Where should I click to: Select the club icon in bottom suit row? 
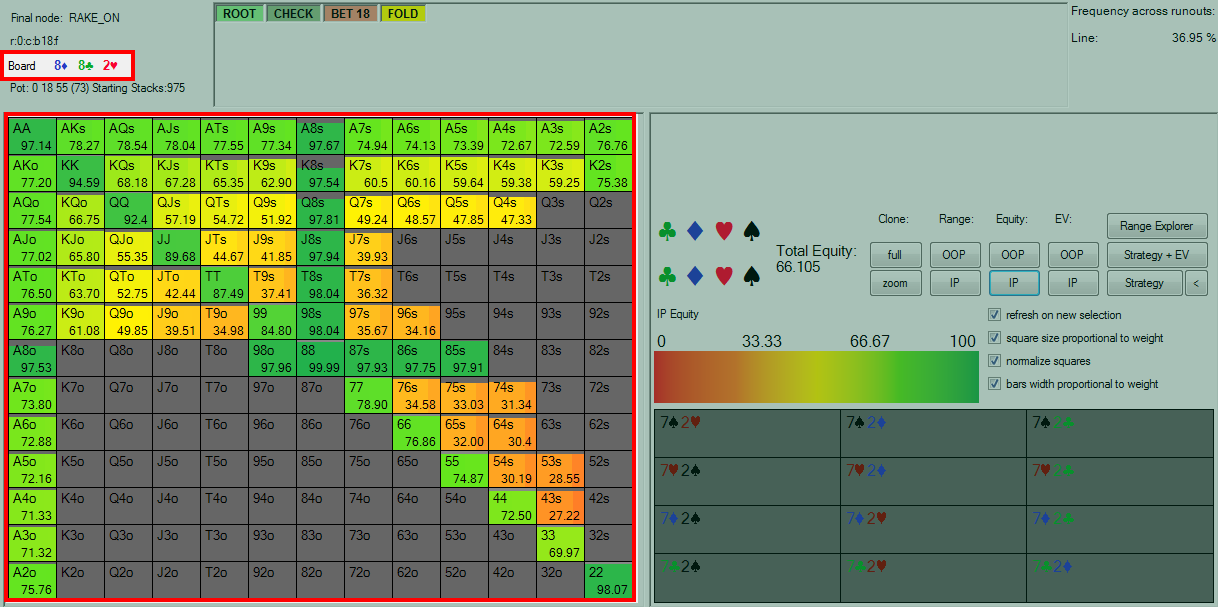[x=668, y=275]
